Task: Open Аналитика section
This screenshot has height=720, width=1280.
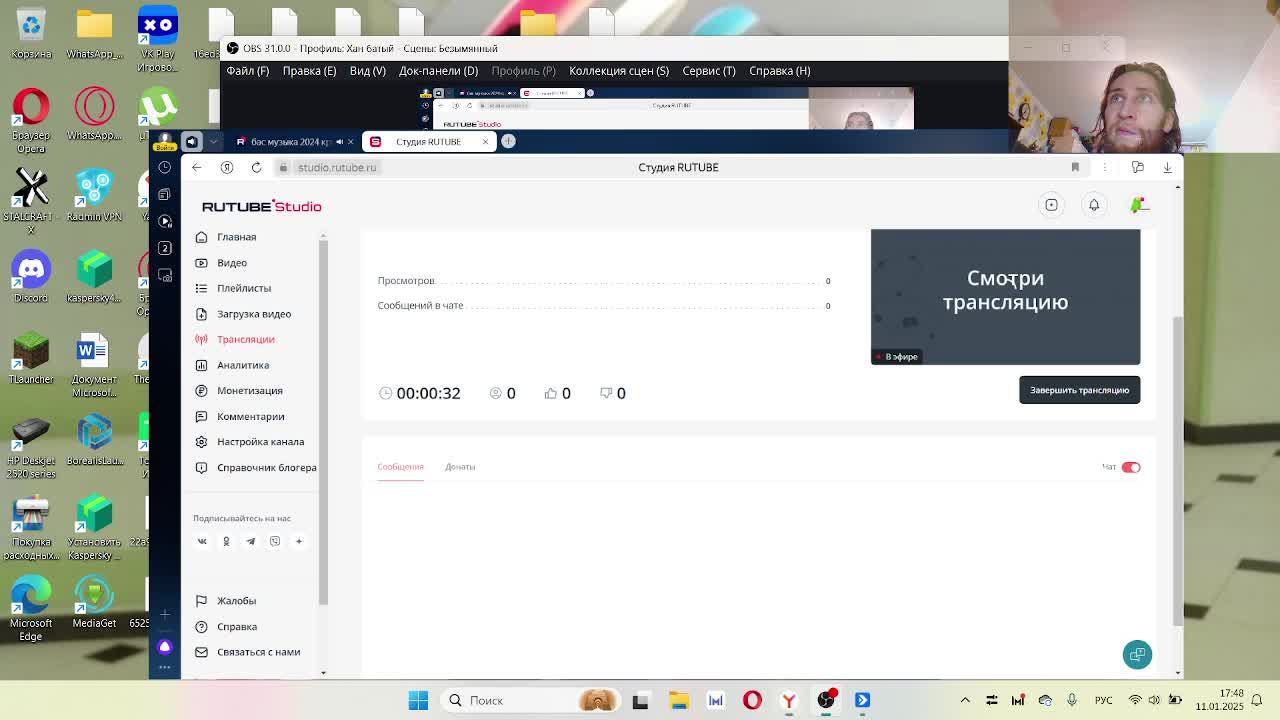Action: click(243, 365)
